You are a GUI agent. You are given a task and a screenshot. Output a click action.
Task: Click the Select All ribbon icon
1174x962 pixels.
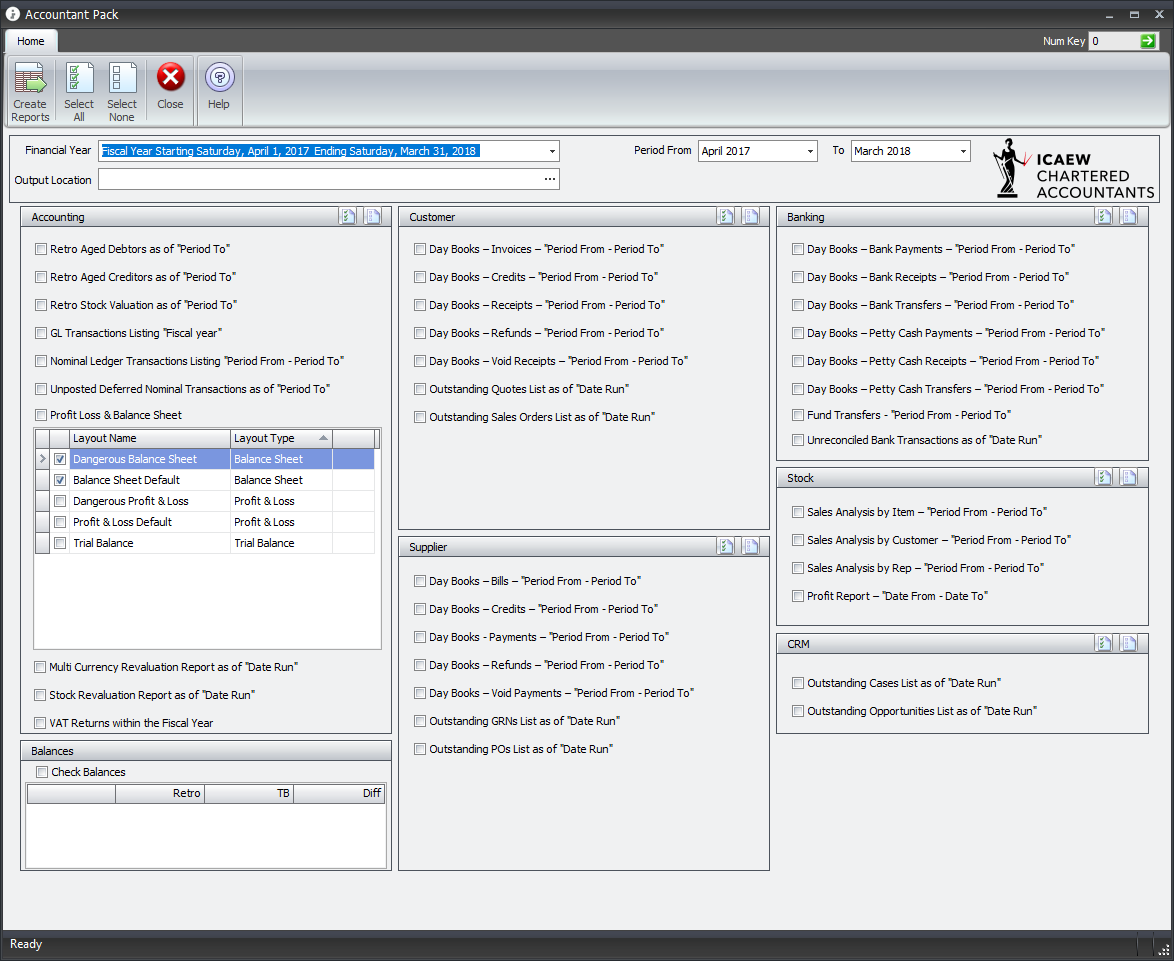(78, 90)
